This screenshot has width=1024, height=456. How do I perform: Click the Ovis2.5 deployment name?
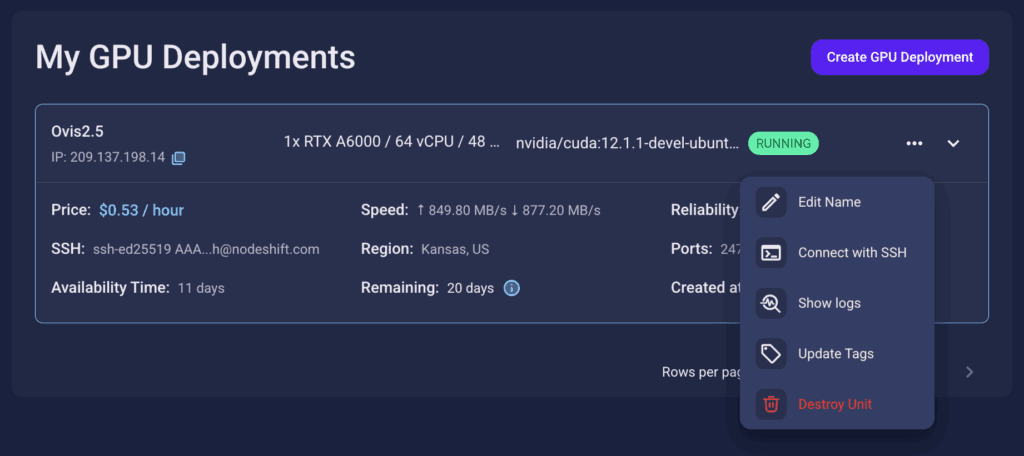point(78,131)
